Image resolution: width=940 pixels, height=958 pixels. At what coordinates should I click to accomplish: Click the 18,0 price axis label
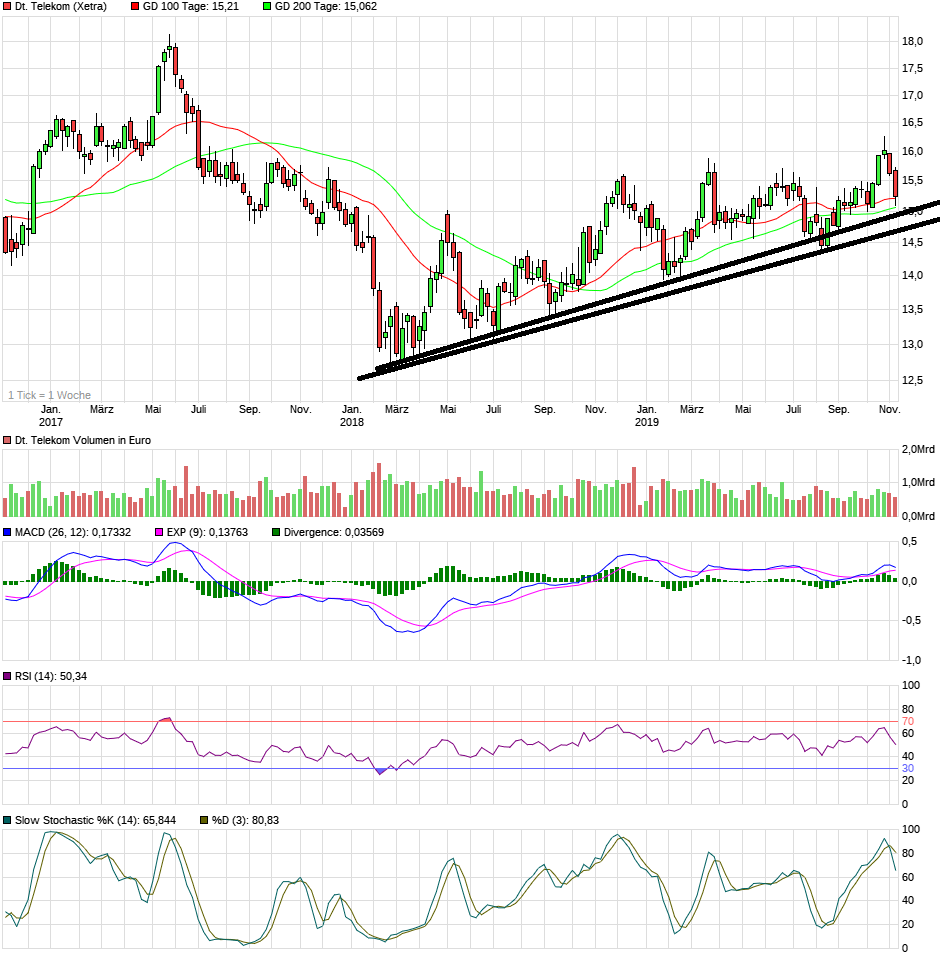tap(912, 42)
